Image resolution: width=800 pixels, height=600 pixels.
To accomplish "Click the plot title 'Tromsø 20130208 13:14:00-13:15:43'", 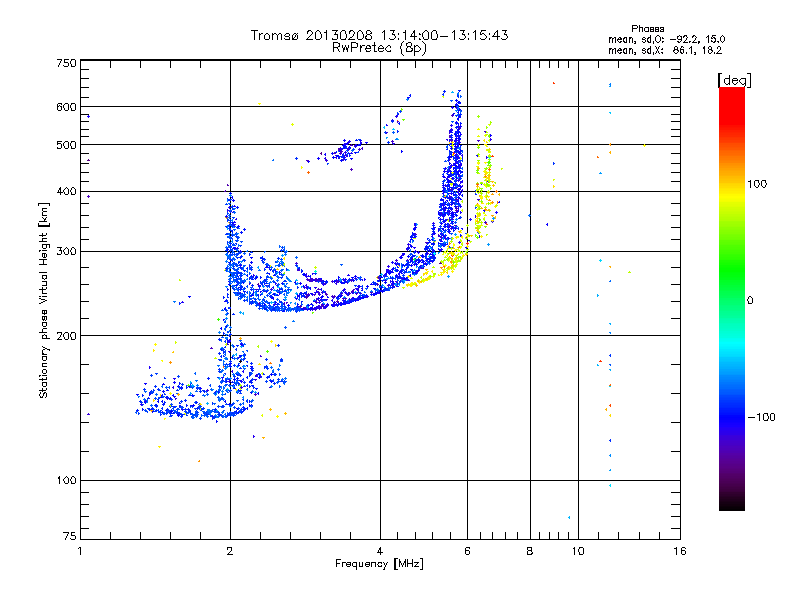I will (x=379, y=35).
